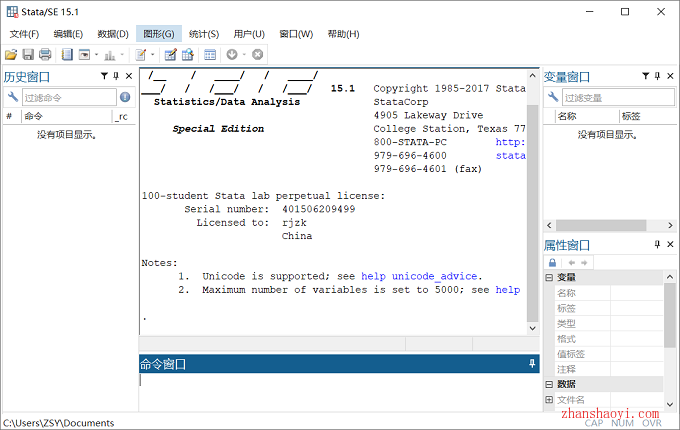This screenshot has height=430, width=680.
Task: Click the More down-arrow toolbar icon
Action: (x=232, y=55)
